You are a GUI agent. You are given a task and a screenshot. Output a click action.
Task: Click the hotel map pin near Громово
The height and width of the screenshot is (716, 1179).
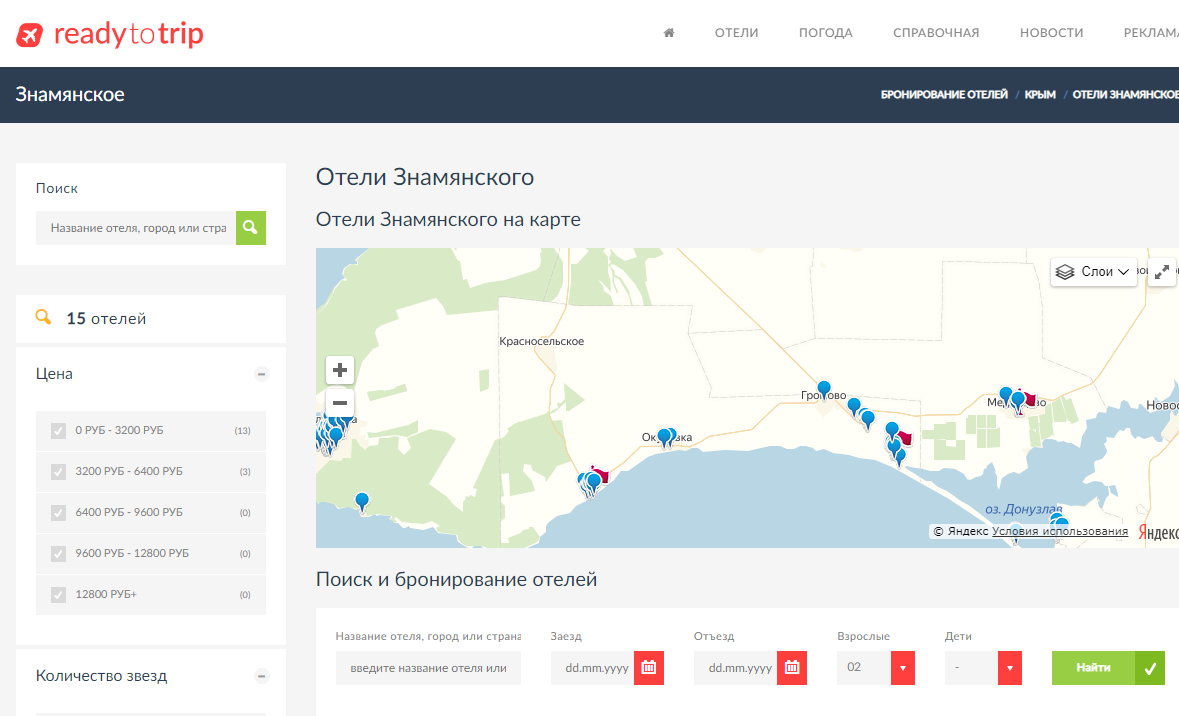tap(824, 389)
